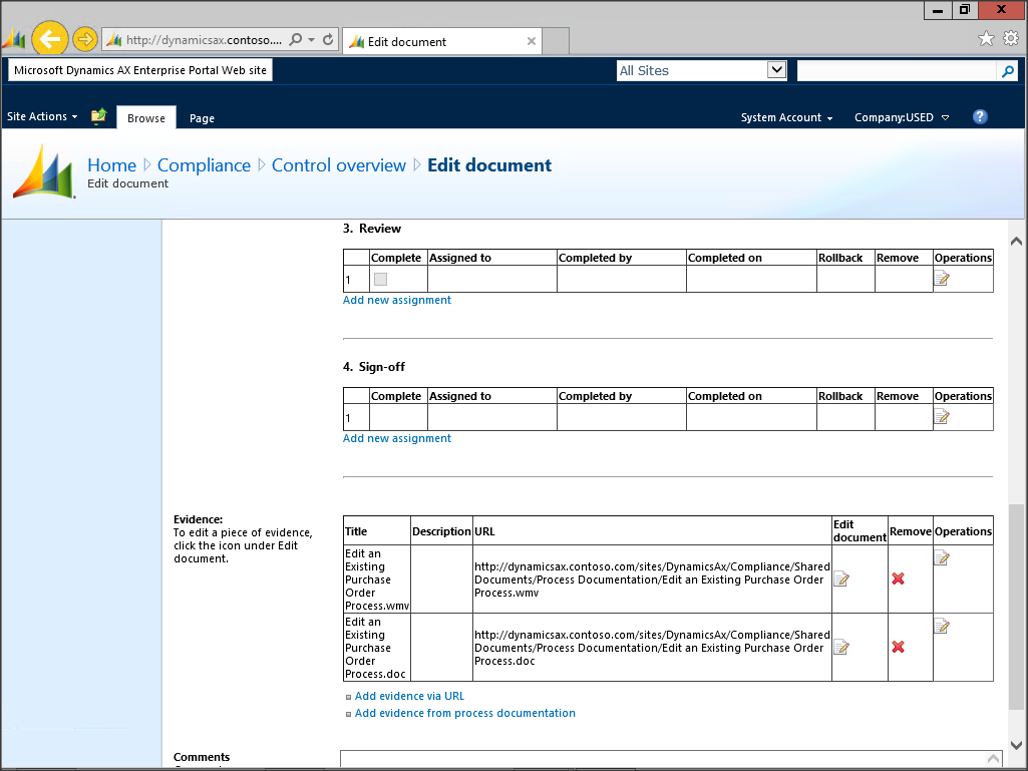
Task: Click Edit document icon for the .wmv evidence
Action: tap(841, 579)
